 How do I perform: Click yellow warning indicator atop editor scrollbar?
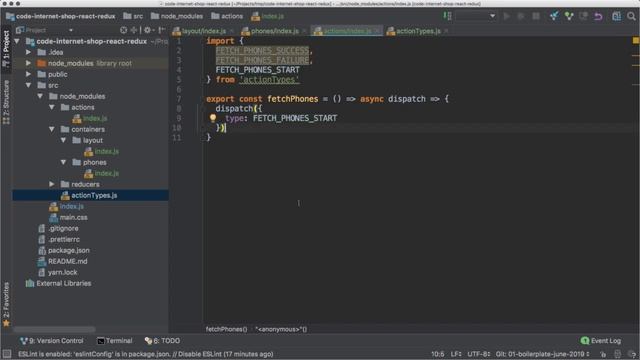pyautogui.click(x=636, y=40)
